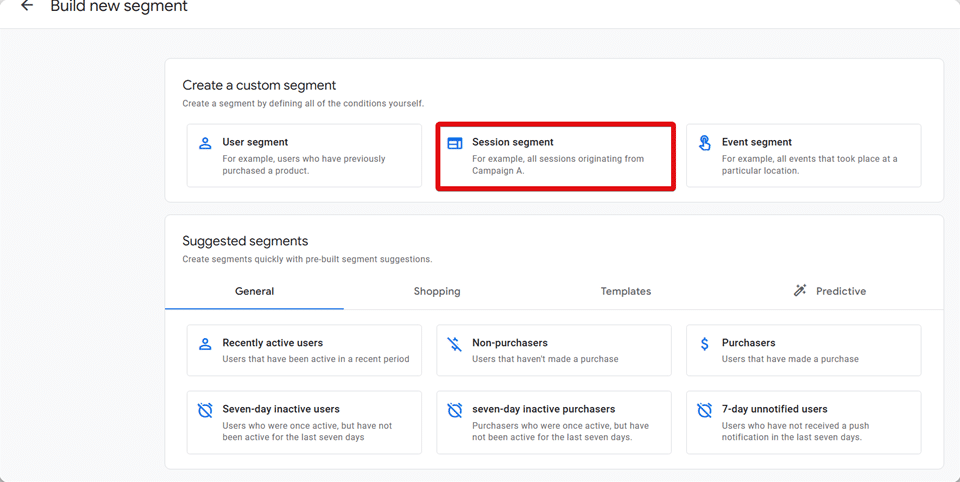The width and height of the screenshot is (960, 482).
Task: Click the 7-day unnotified users alarm-off icon
Action: 705,410
